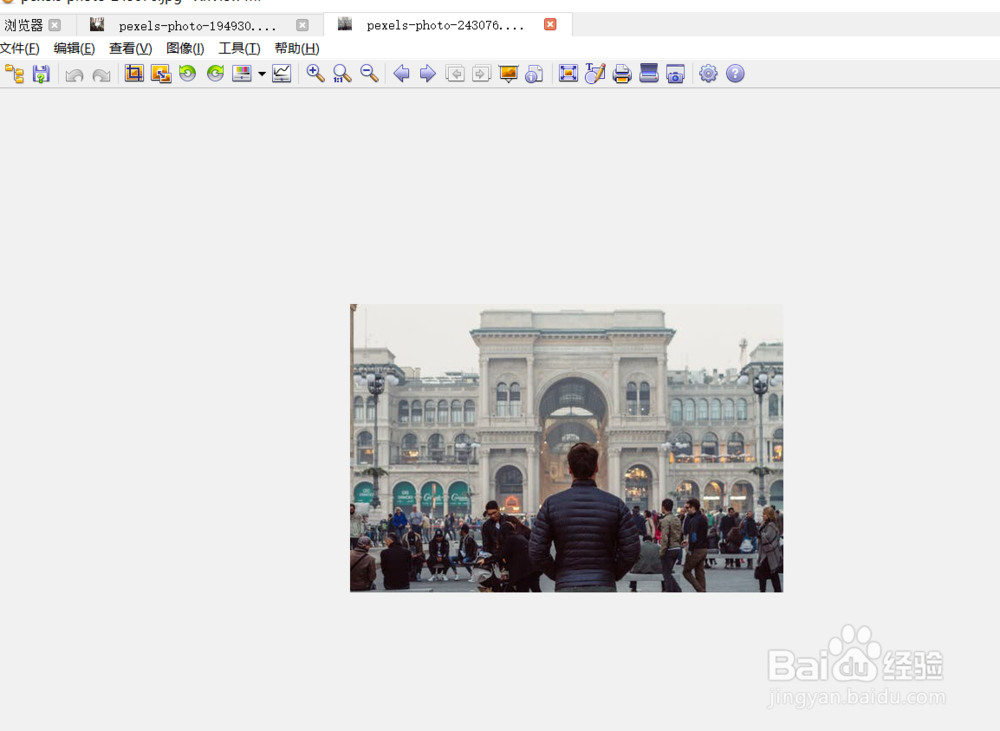
Task: Select the Crop tool icon
Action: coord(134,73)
